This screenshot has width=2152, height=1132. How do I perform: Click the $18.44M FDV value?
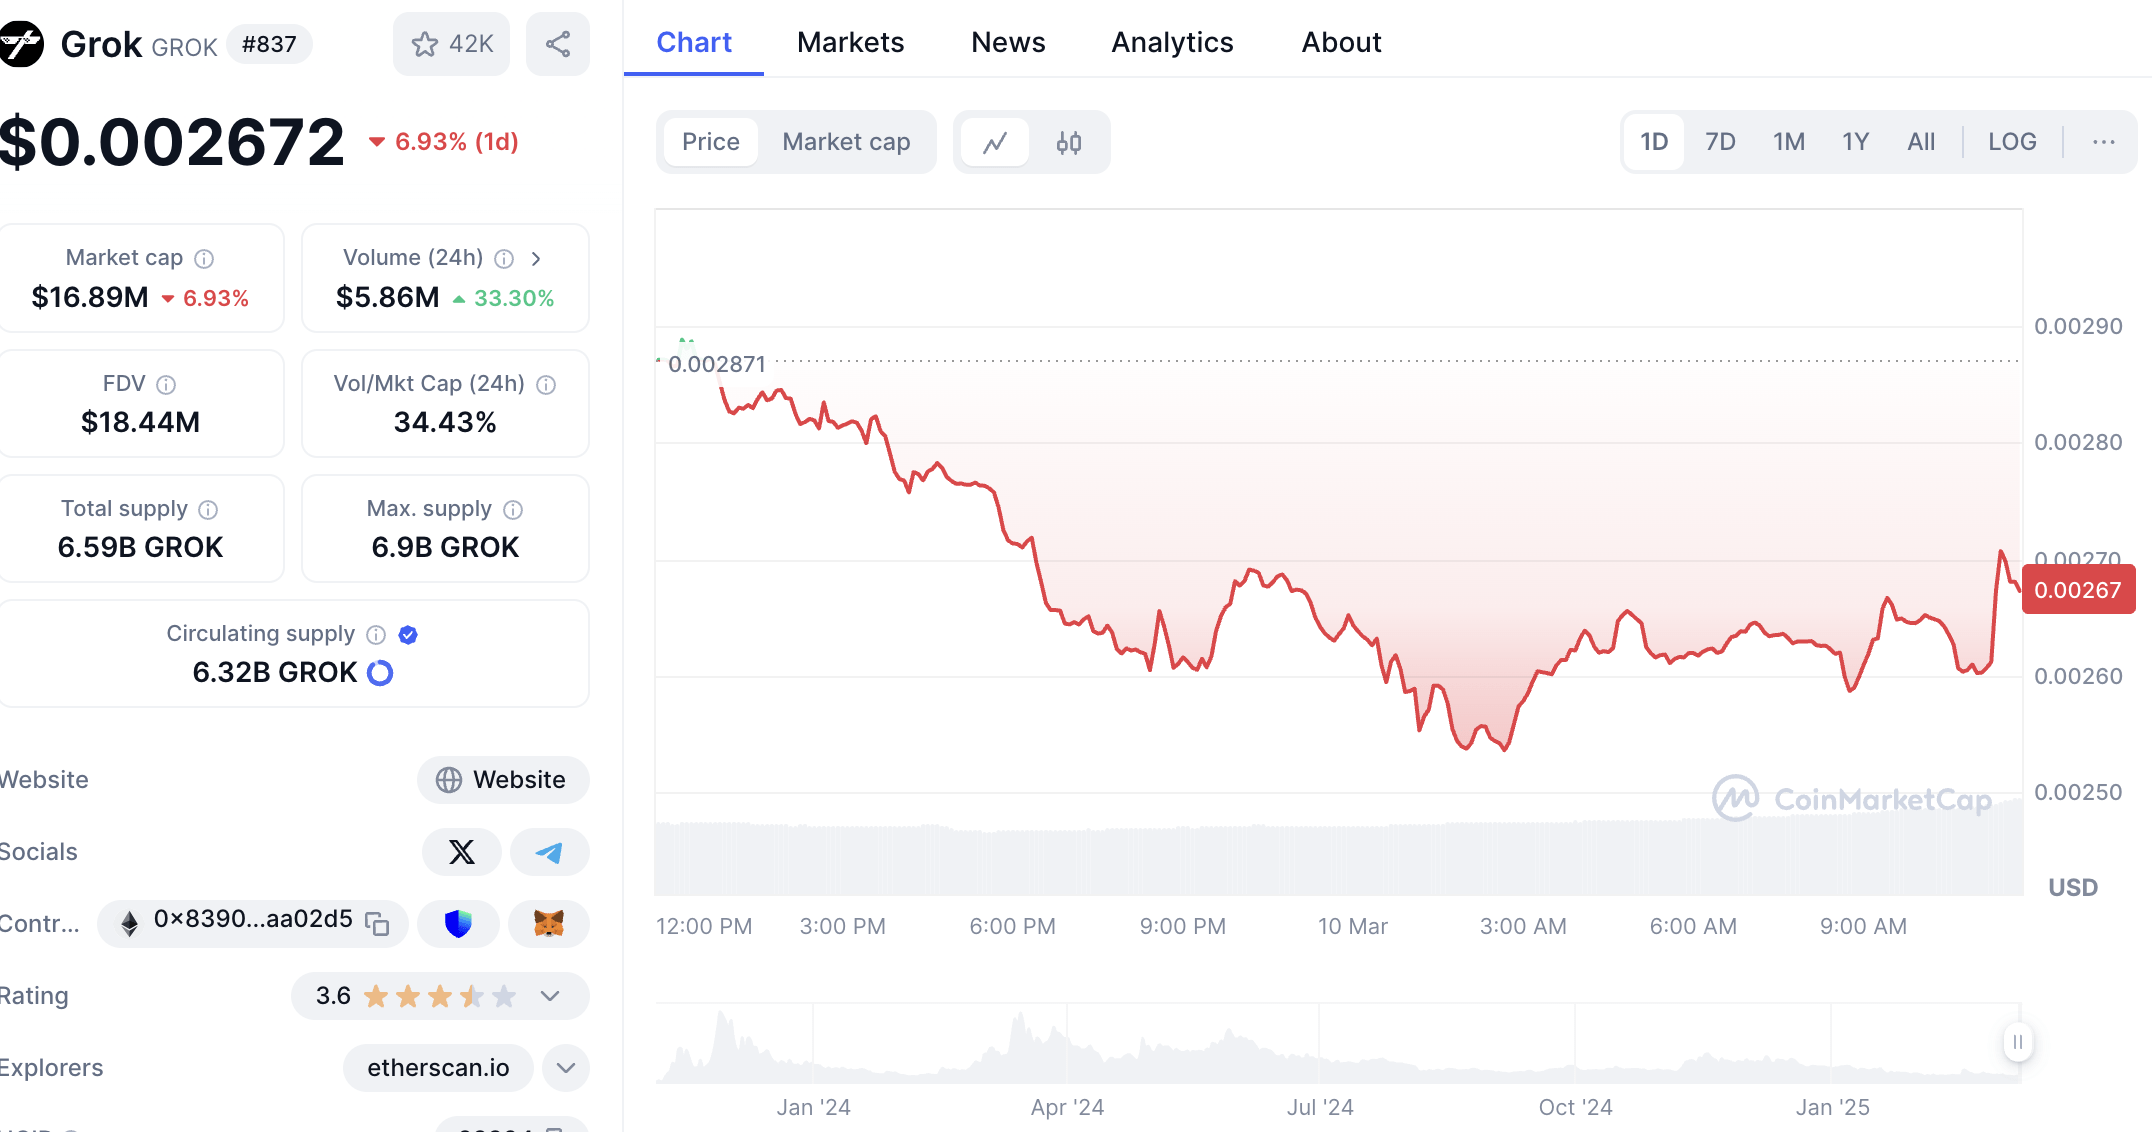pyautogui.click(x=141, y=422)
